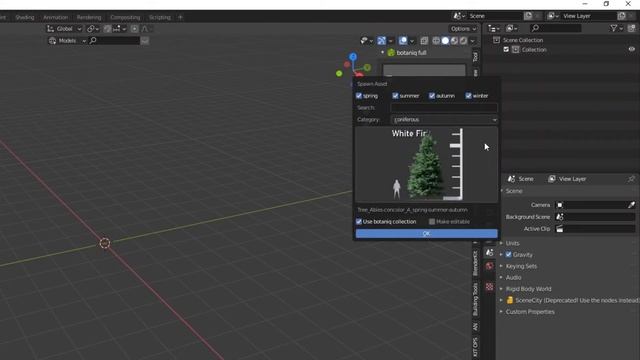This screenshot has height=360, width=640.
Task: Collapse the botaniq full panel
Action: 382,53
